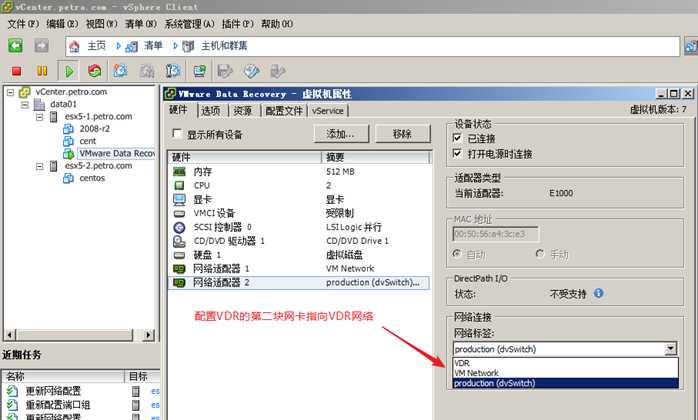Select the 手动 MAC address radio button
Viewport: 698px width, 420px height.
pos(540,254)
